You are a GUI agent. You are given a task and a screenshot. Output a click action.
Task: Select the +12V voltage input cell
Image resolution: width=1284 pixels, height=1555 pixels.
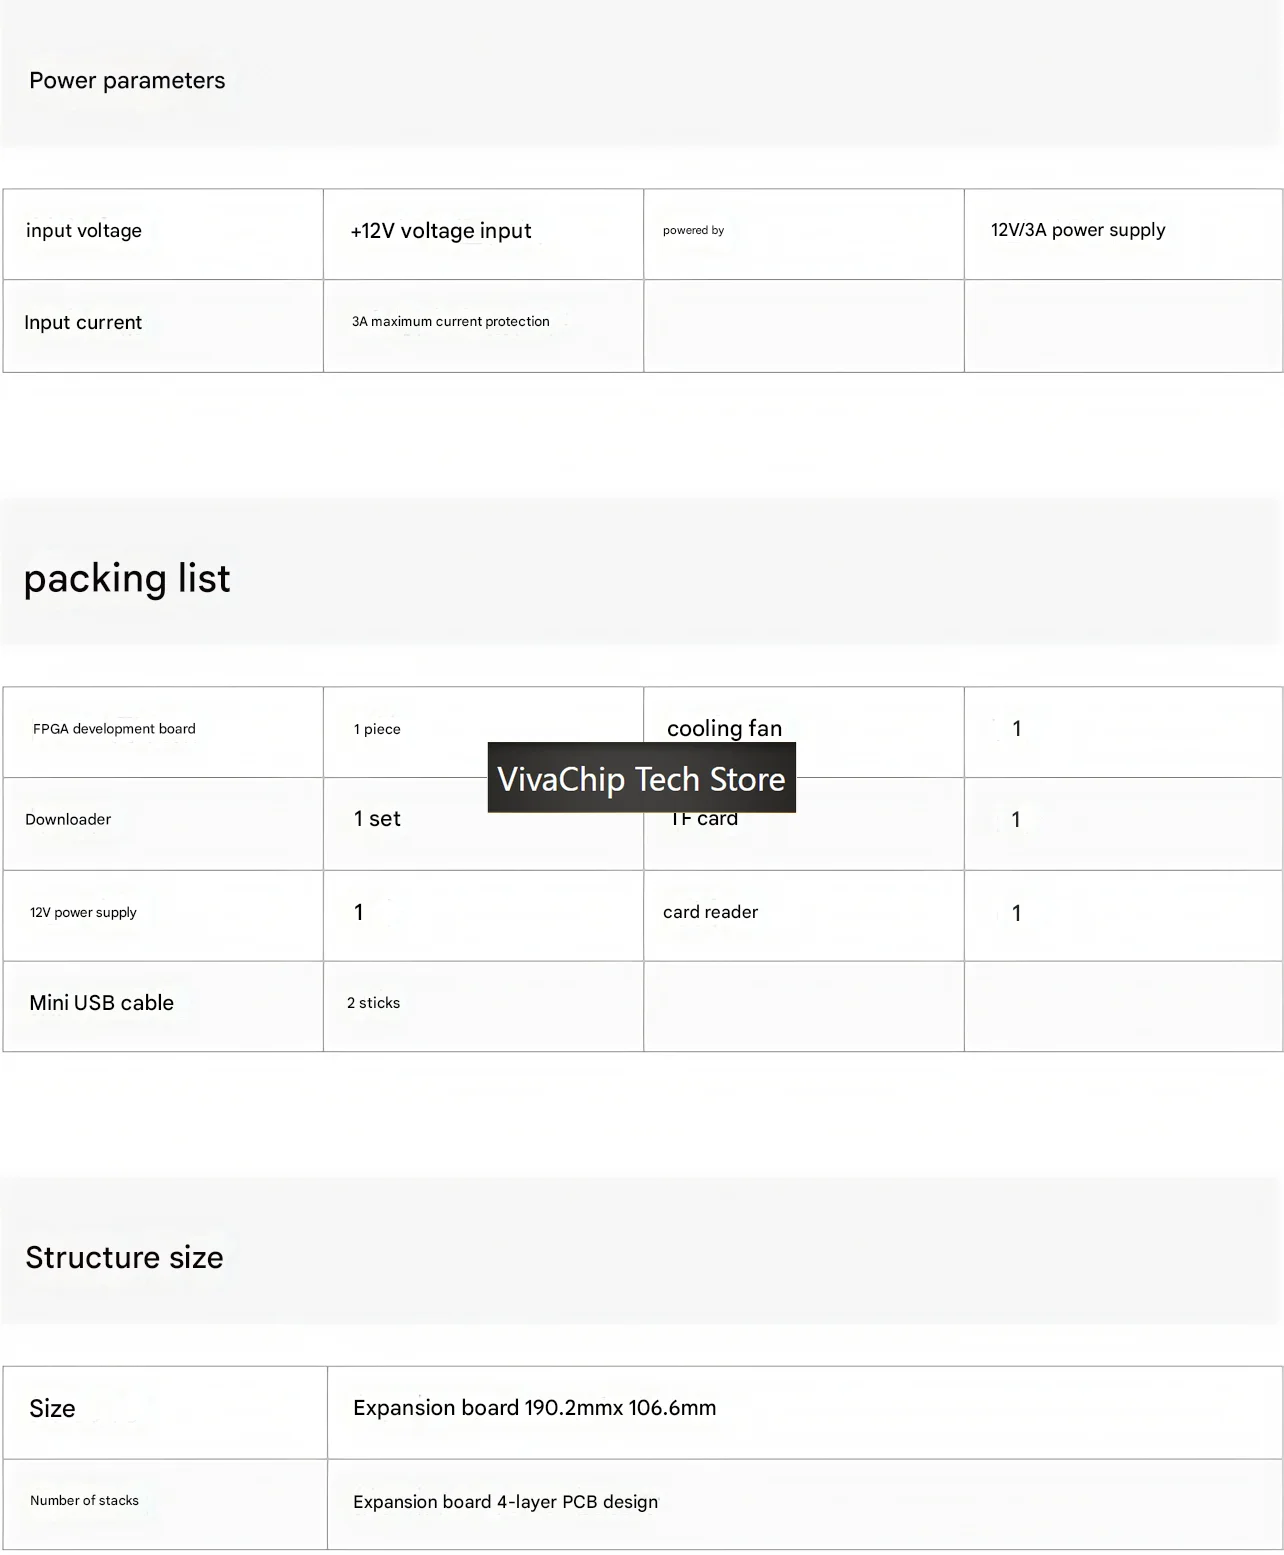click(x=483, y=234)
